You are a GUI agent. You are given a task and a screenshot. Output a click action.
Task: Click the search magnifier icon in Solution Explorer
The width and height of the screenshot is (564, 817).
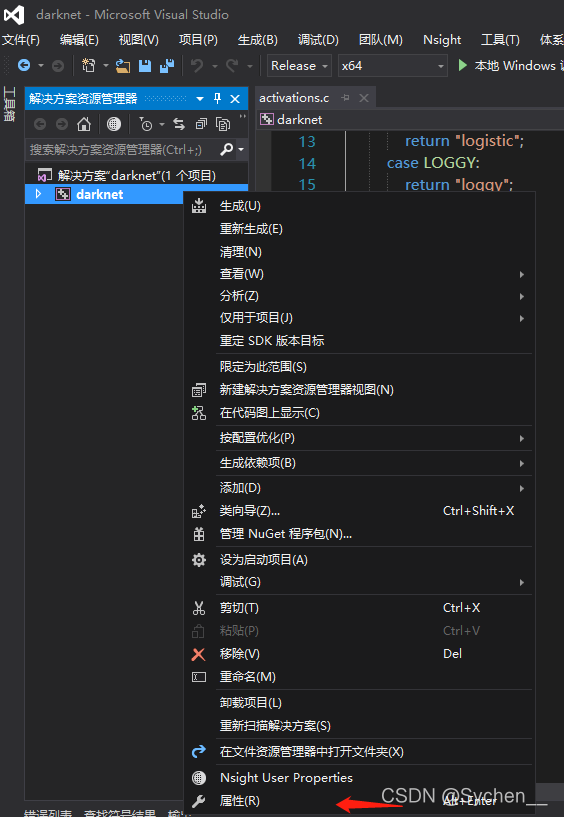227,150
